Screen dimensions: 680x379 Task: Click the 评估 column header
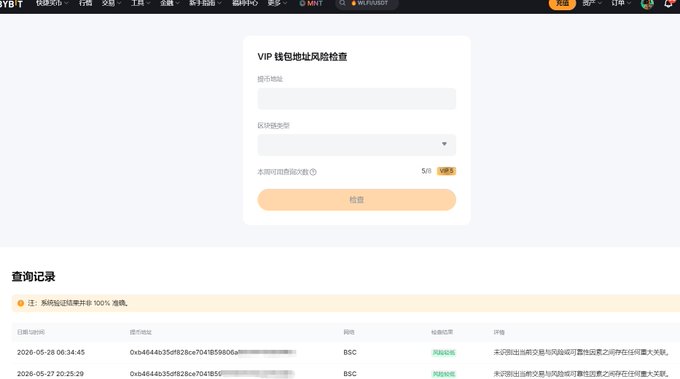499,332
